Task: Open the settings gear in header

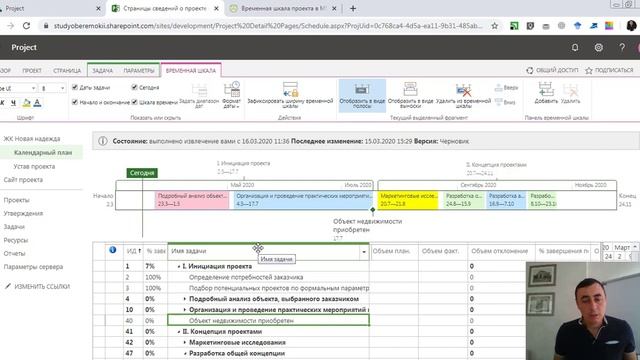Action: [x=598, y=47]
